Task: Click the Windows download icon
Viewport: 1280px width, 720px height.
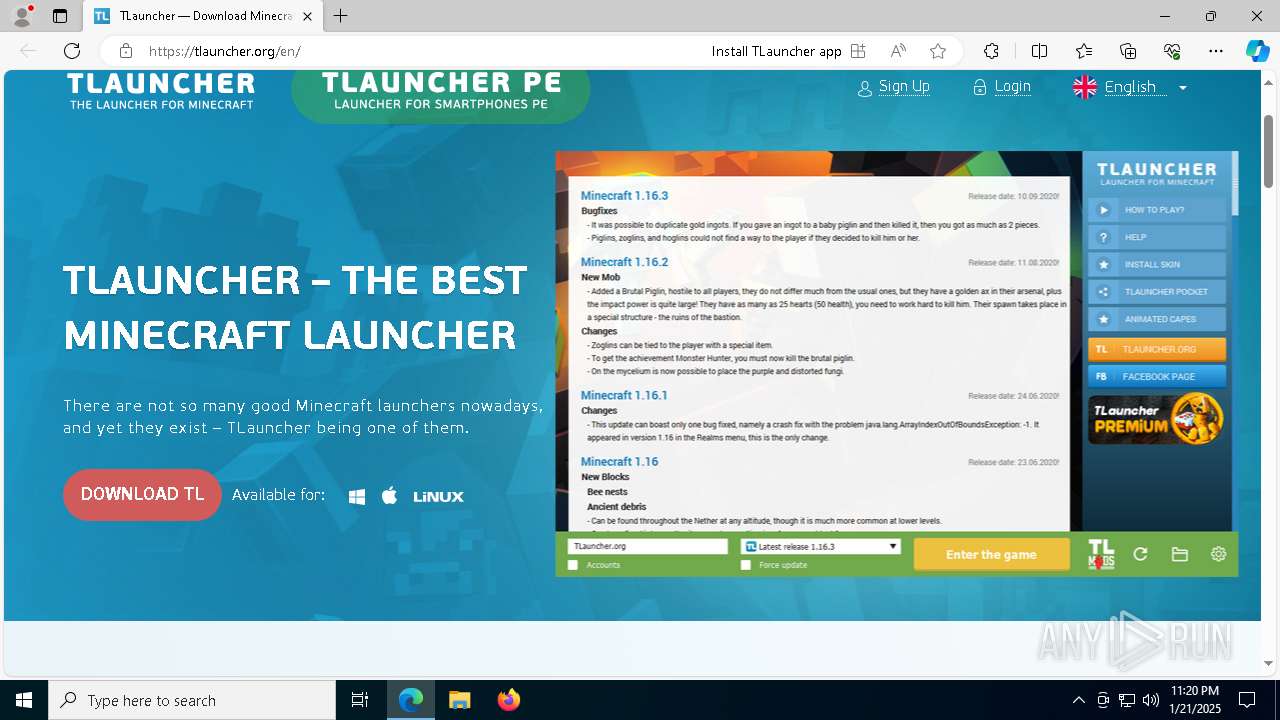Action: click(357, 496)
